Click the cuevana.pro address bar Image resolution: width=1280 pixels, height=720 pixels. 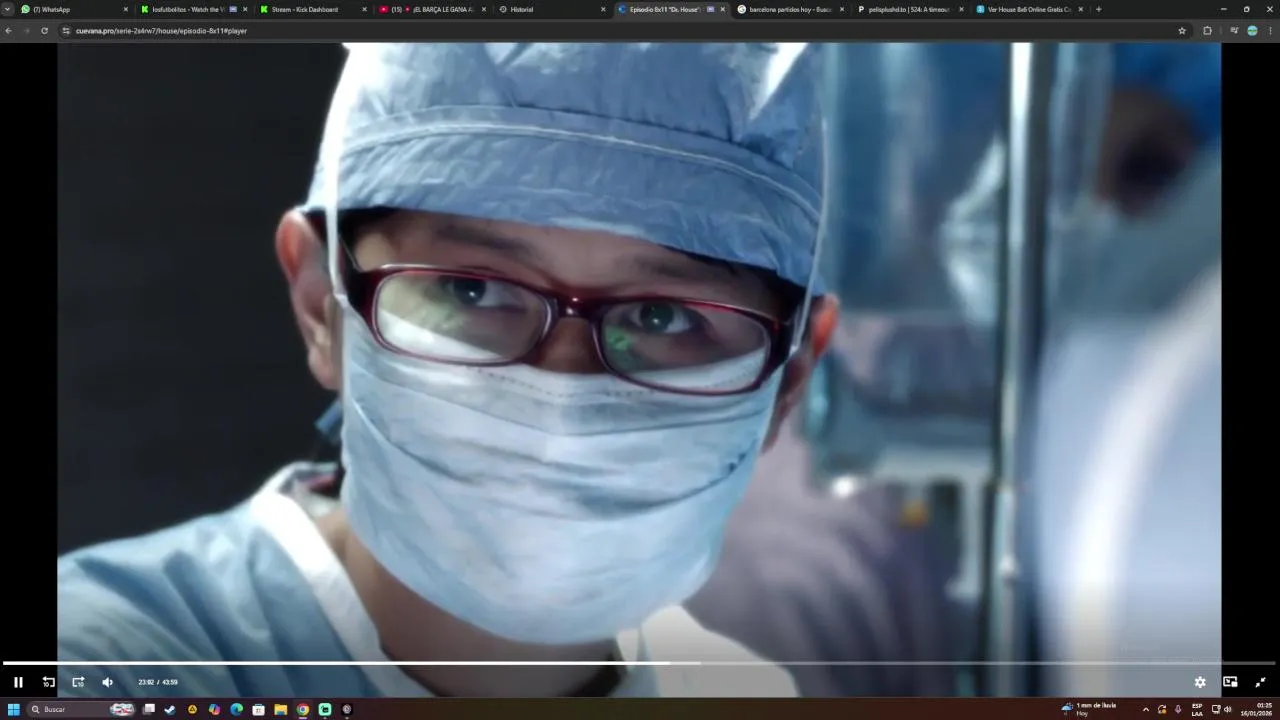(x=620, y=31)
